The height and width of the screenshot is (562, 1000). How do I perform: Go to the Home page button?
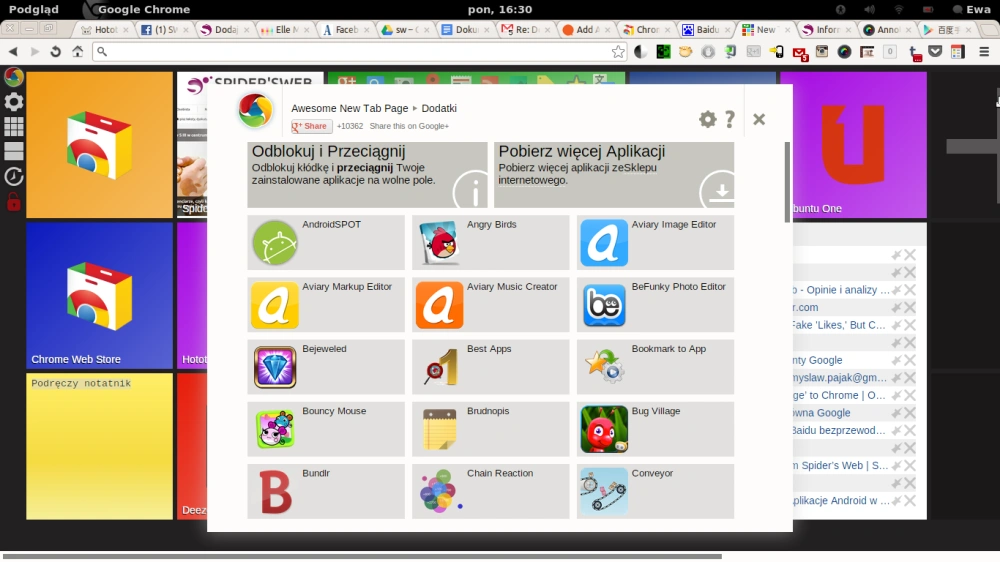pos(77,52)
